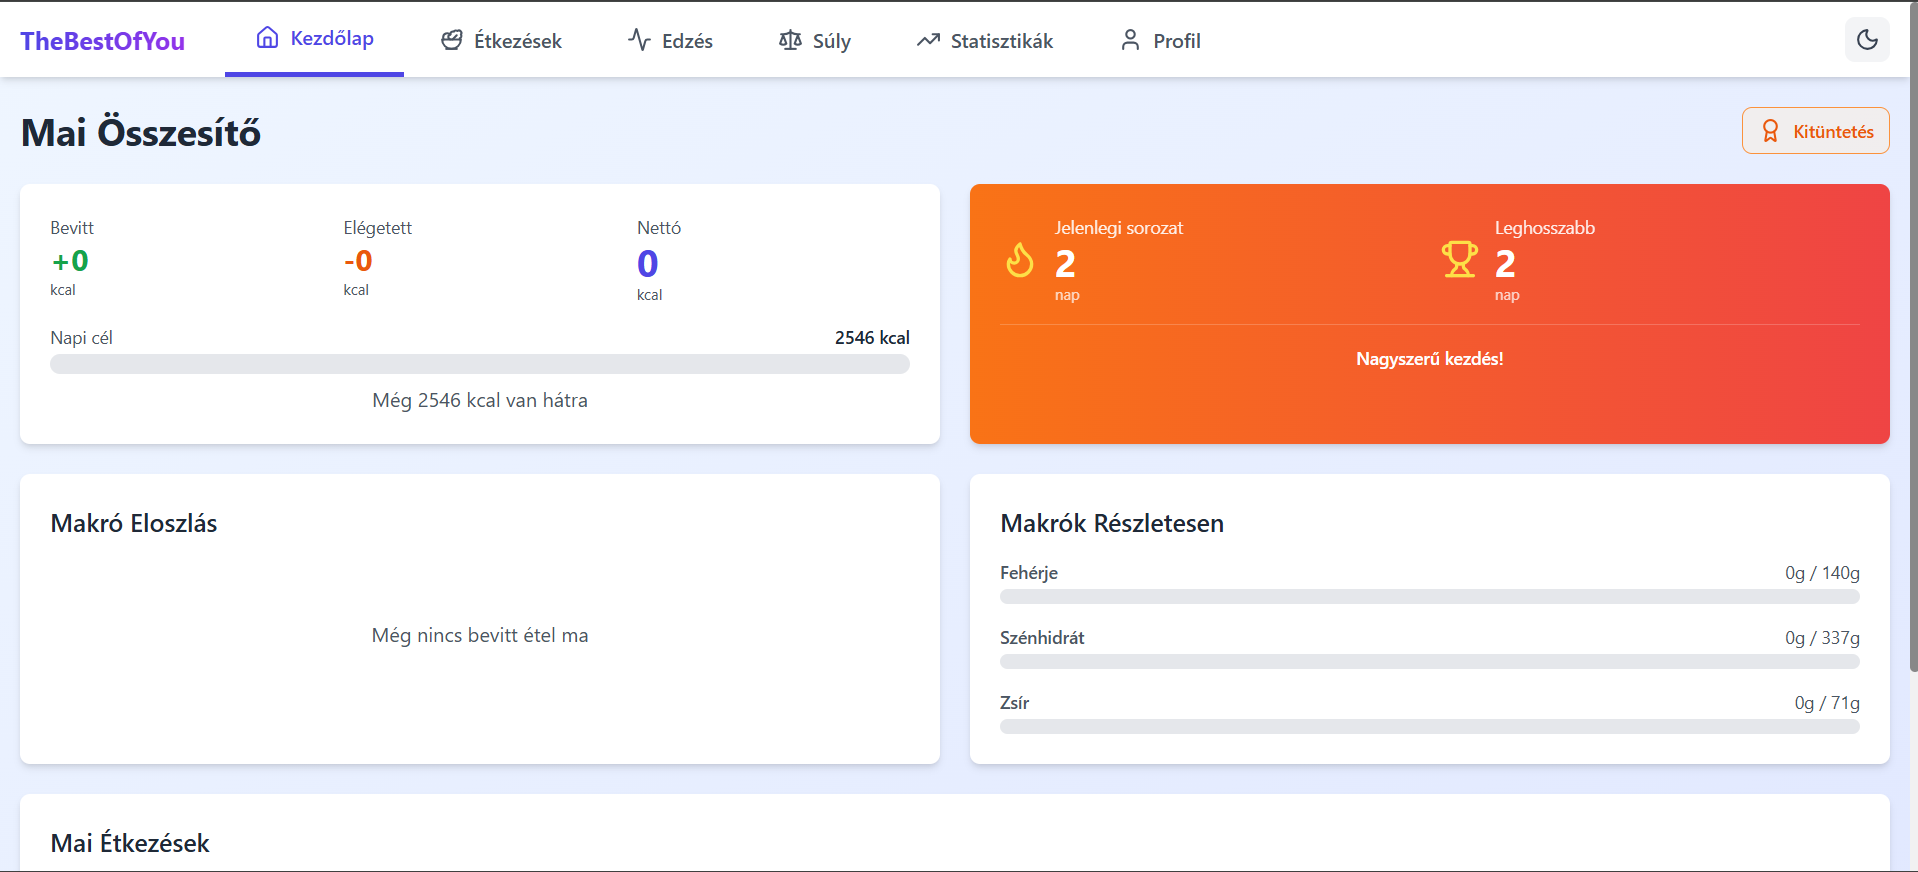The height and width of the screenshot is (872, 1918).
Task: Open the Kitüntetés button
Action: pyautogui.click(x=1815, y=131)
